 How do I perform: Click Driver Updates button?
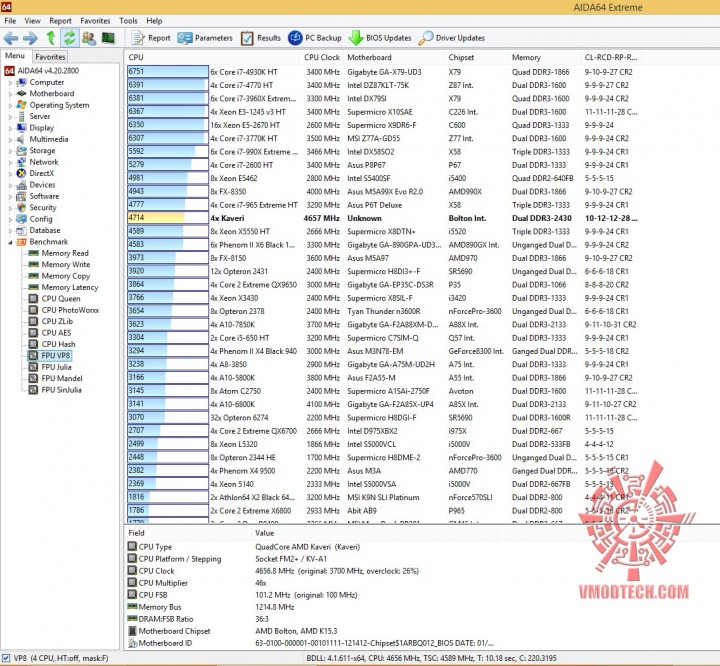coord(451,38)
